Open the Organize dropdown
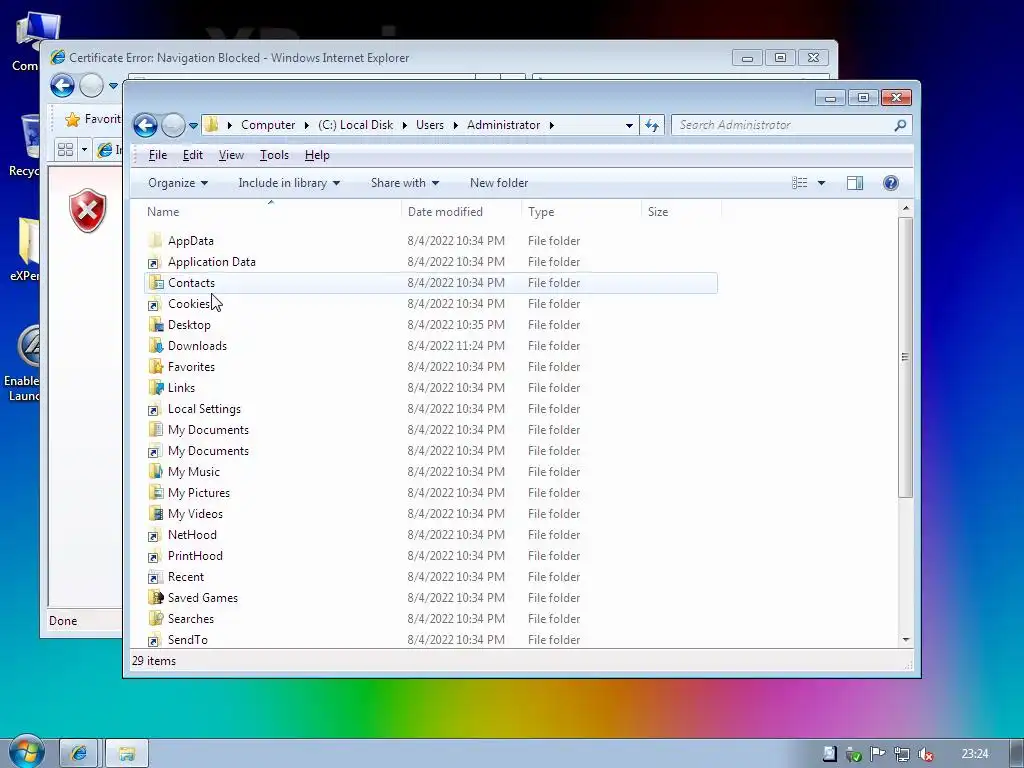 click(x=178, y=183)
